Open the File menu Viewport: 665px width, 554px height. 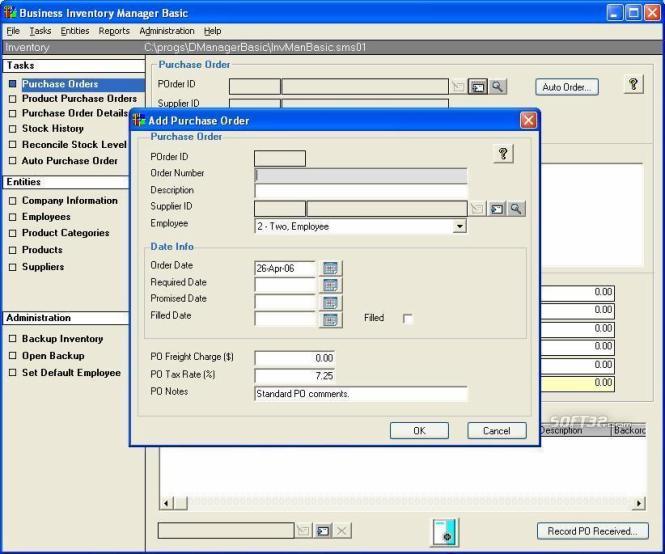click(x=13, y=31)
